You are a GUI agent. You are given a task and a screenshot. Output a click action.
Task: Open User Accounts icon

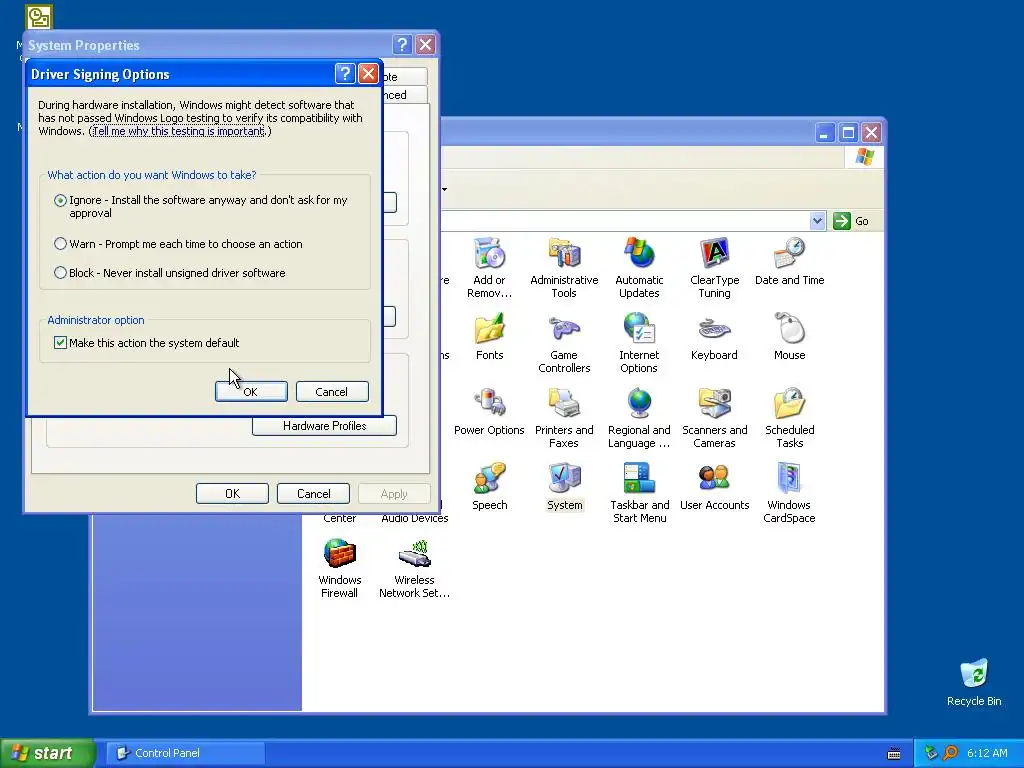coord(714,479)
